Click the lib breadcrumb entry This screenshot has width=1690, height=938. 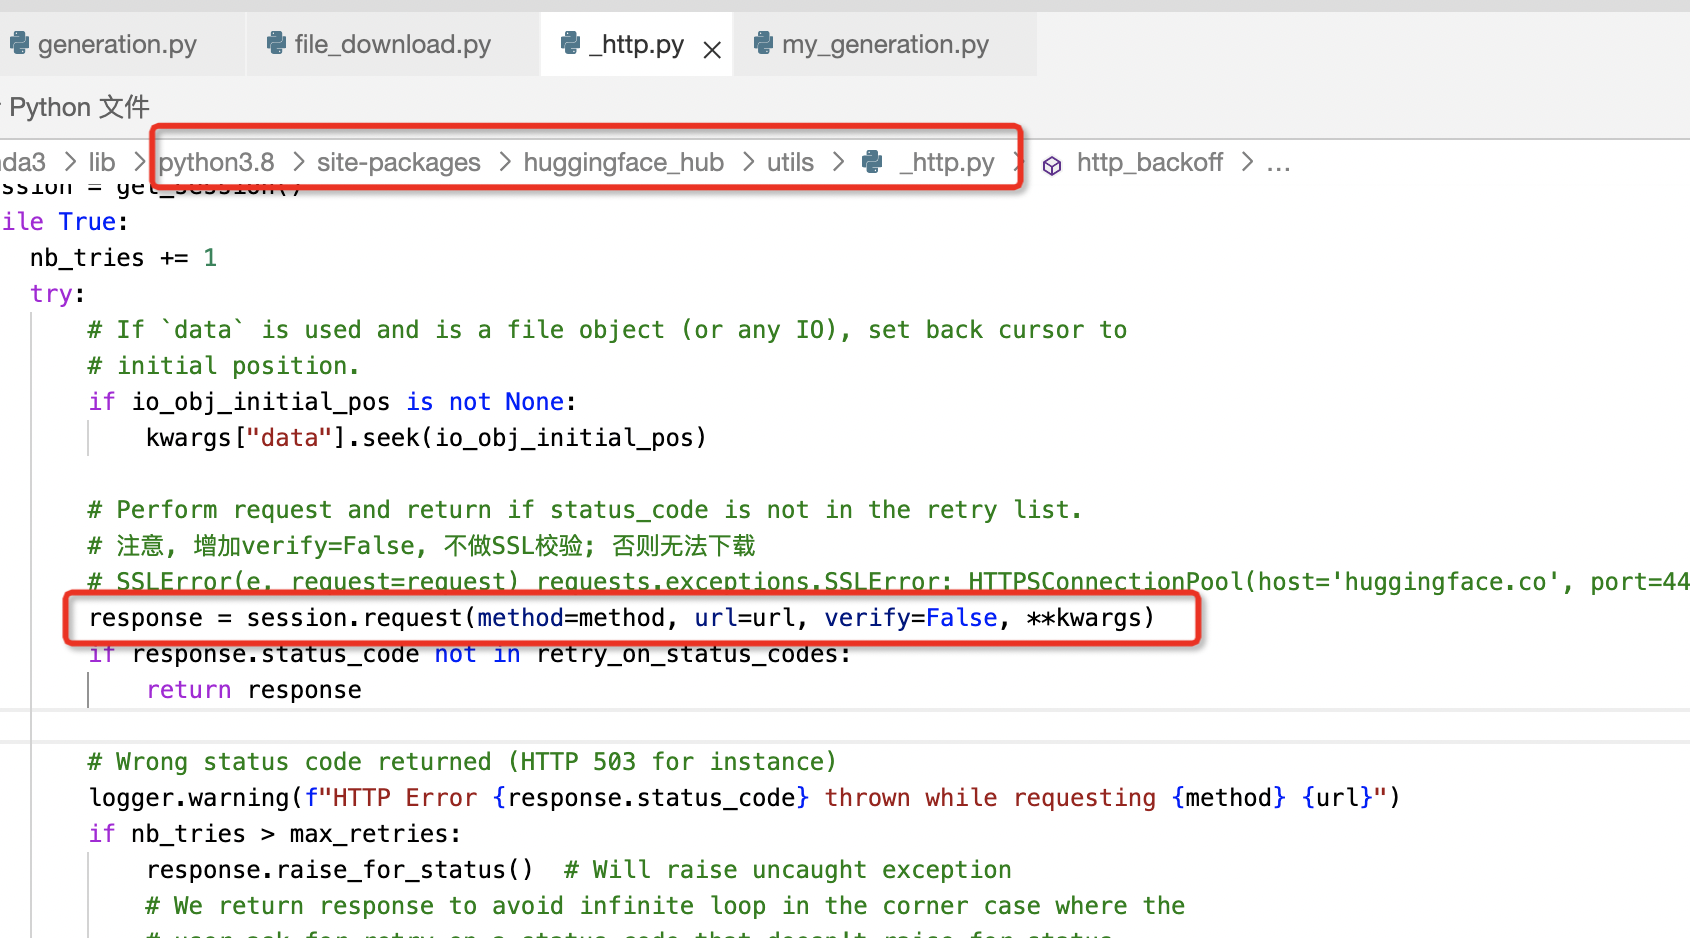pyautogui.click(x=102, y=162)
